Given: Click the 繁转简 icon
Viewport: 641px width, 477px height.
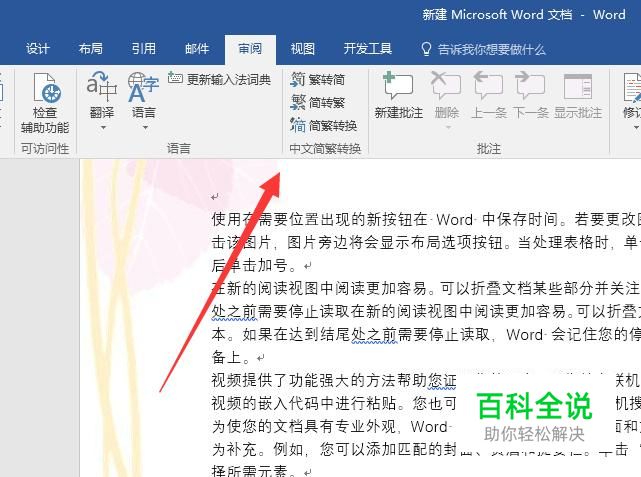Looking at the screenshot, I should 298,79.
